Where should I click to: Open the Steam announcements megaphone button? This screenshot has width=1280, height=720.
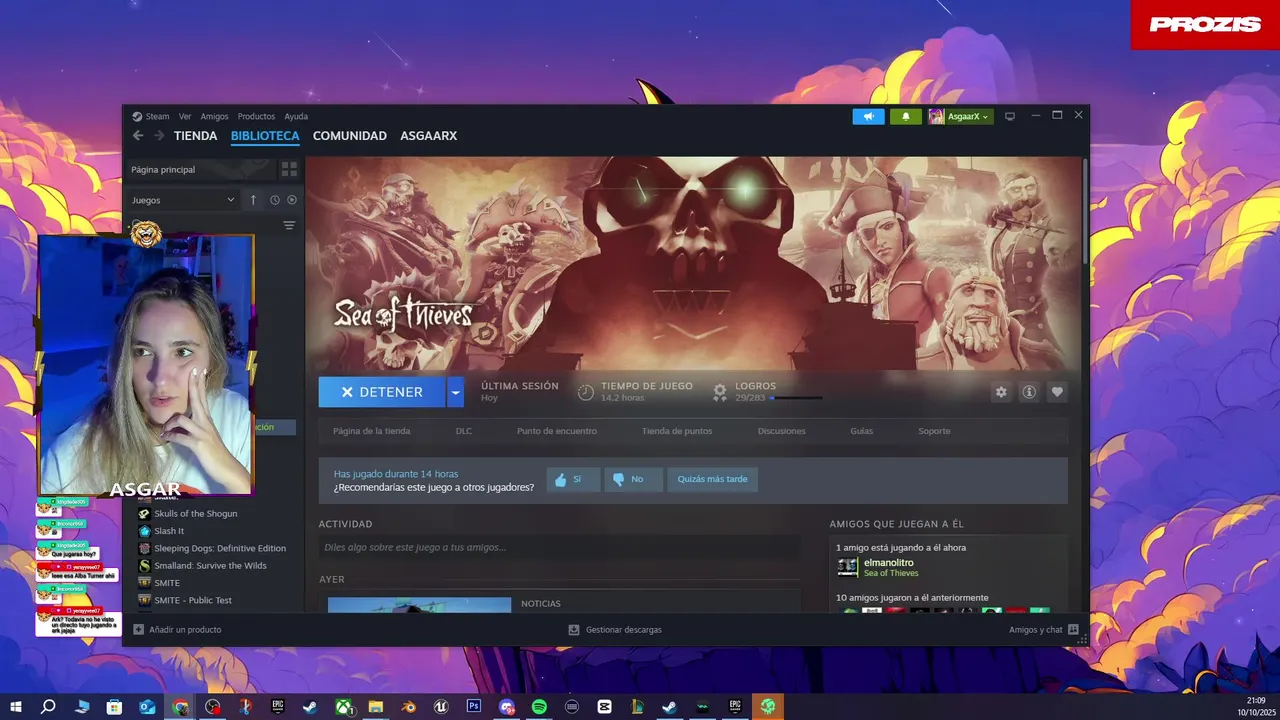tap(868, 117)
